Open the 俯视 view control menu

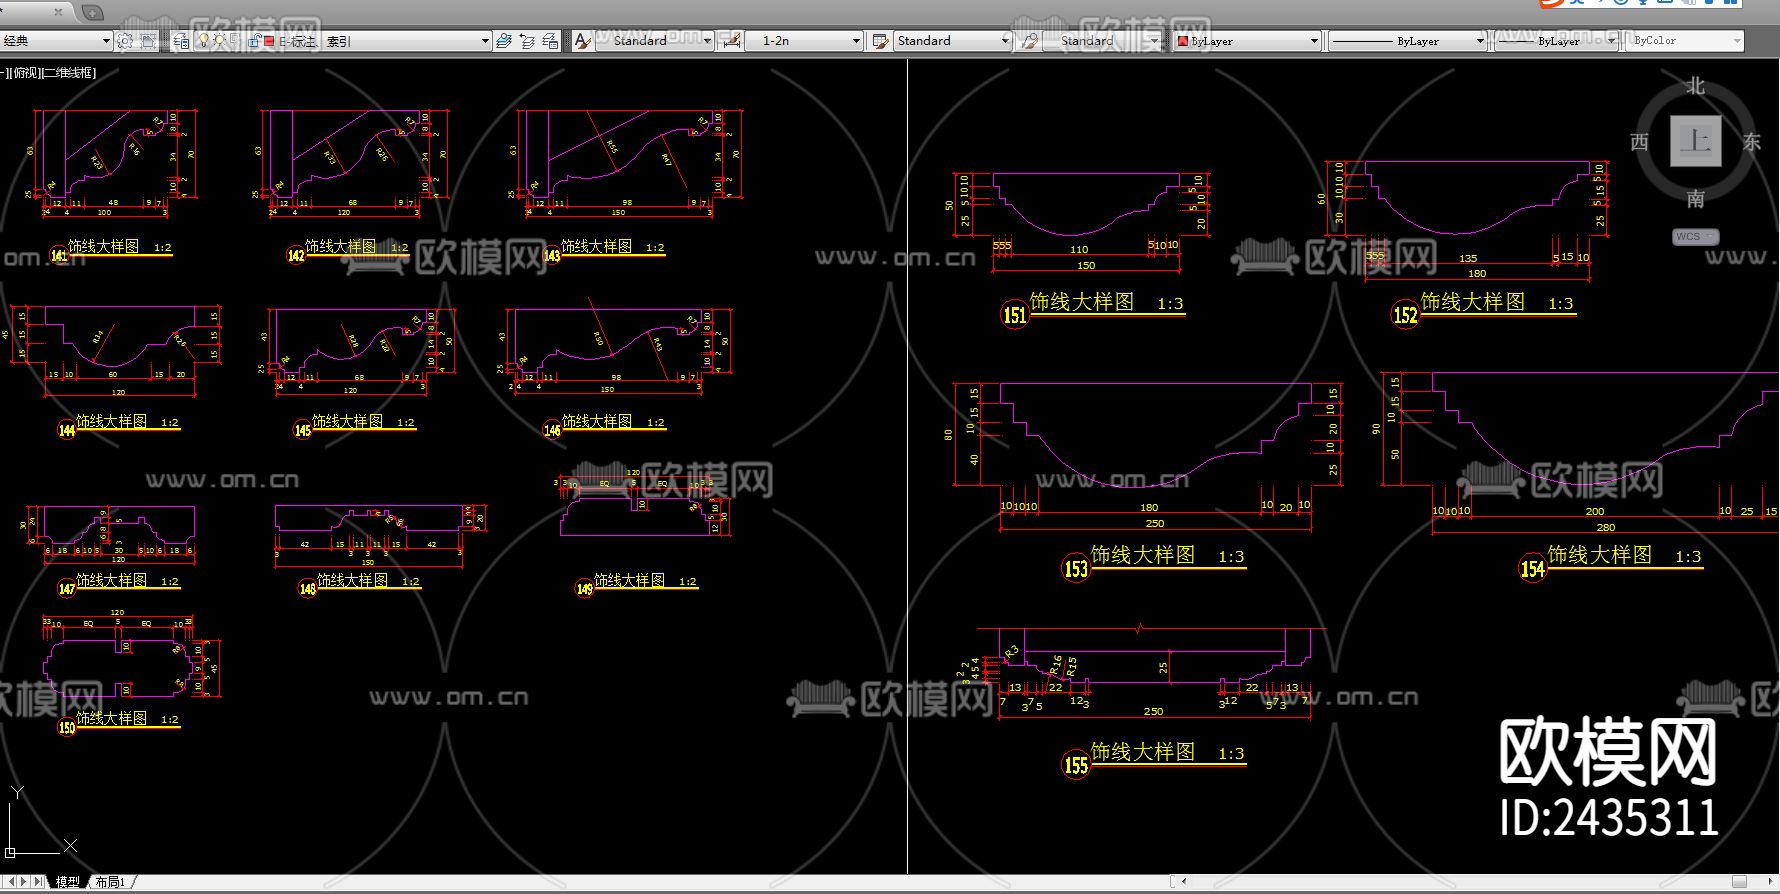pos(26,73)
